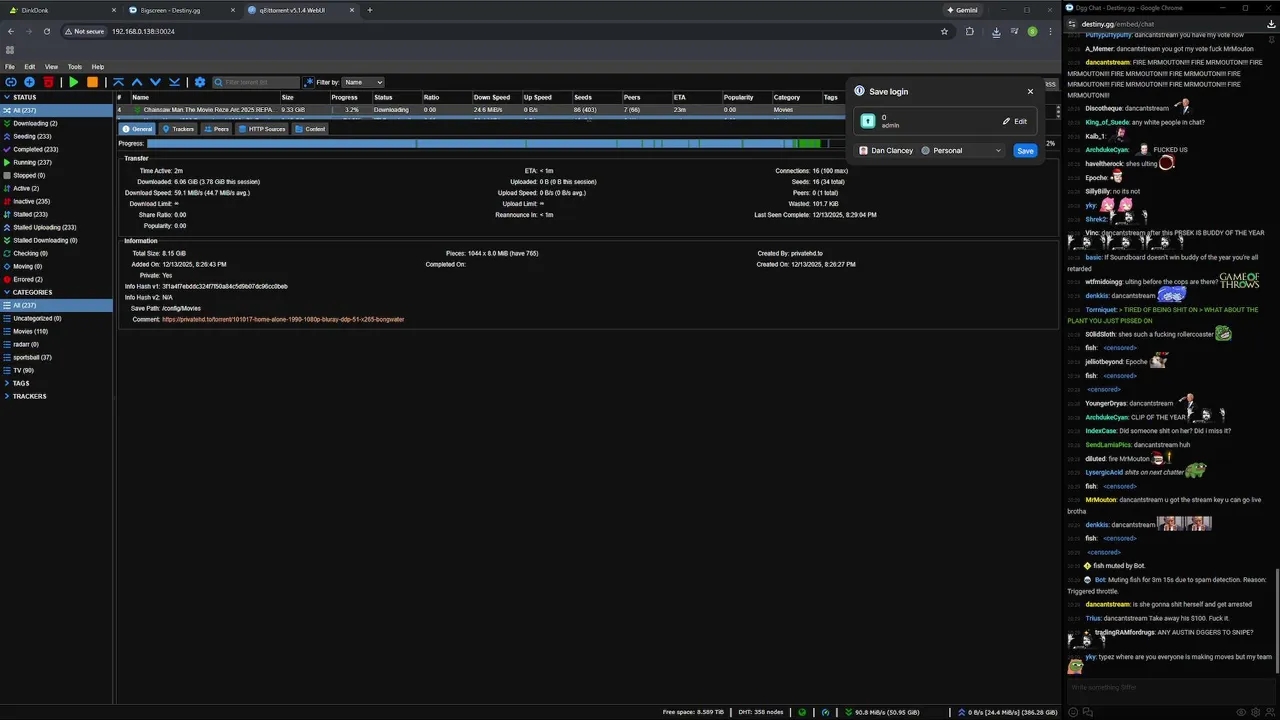Select Movies (110) category filter

click(56, 331)
